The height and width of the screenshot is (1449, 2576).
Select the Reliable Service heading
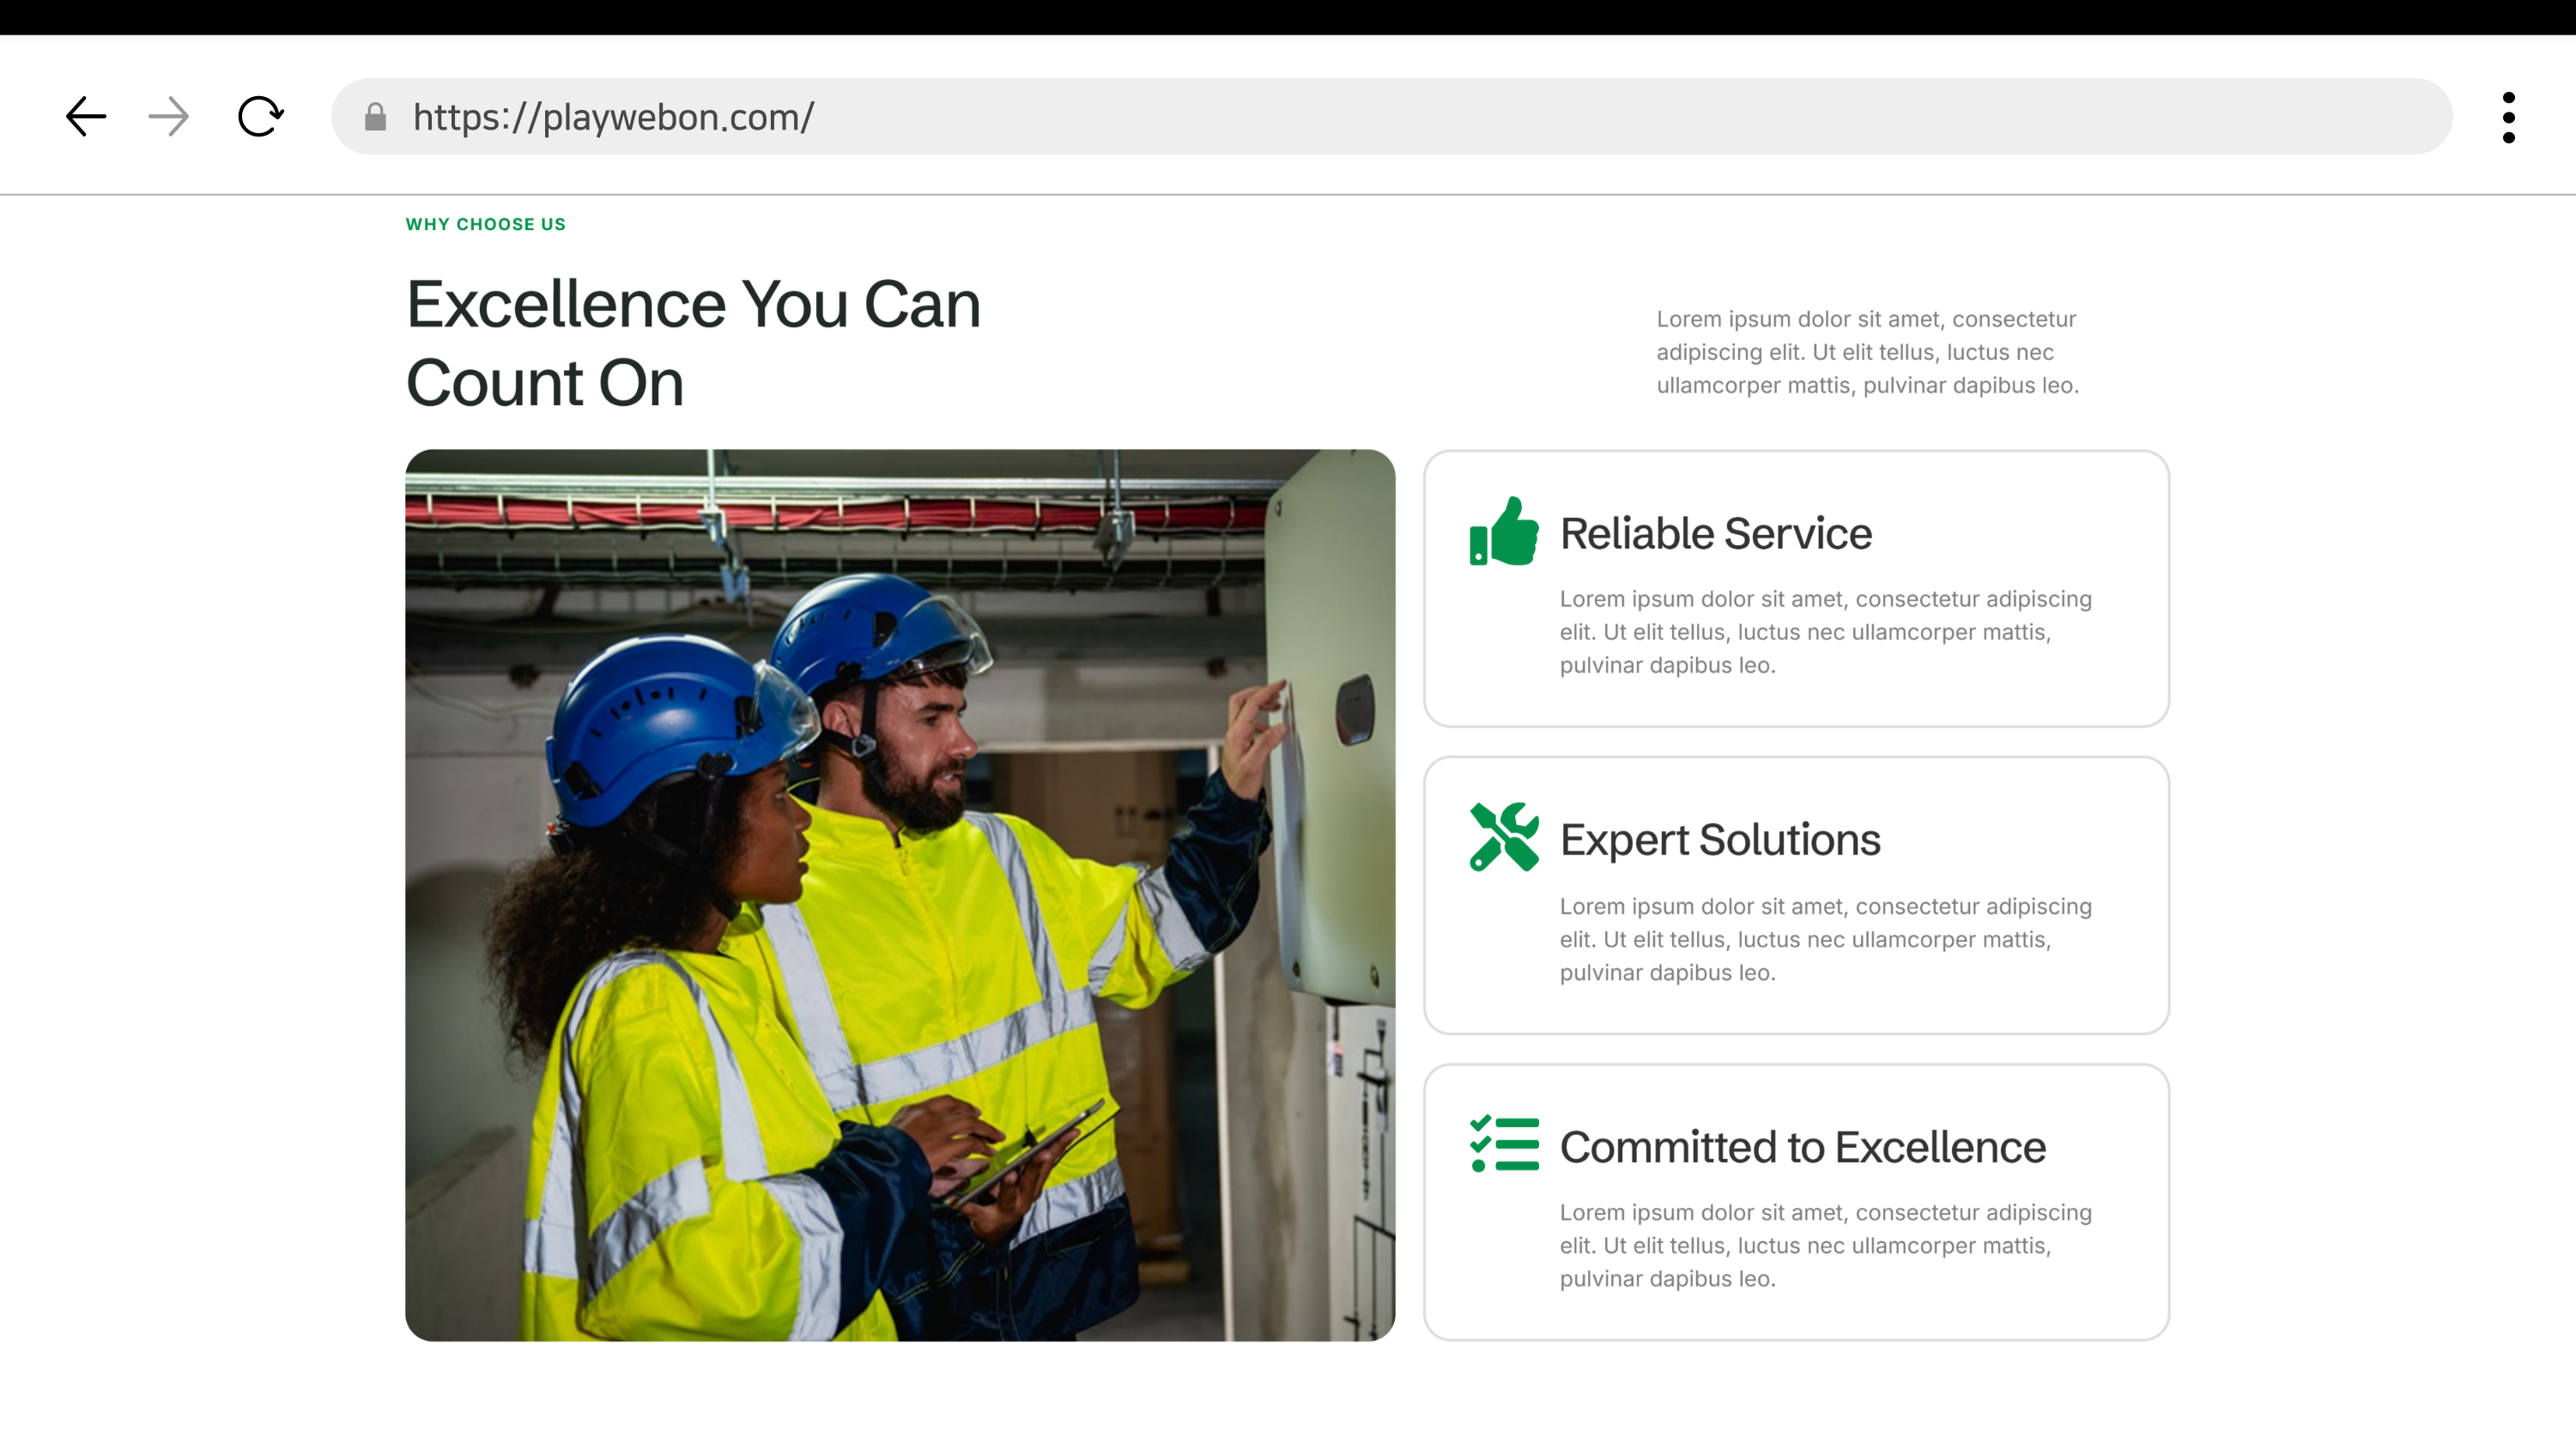(x=1715, y=534)
